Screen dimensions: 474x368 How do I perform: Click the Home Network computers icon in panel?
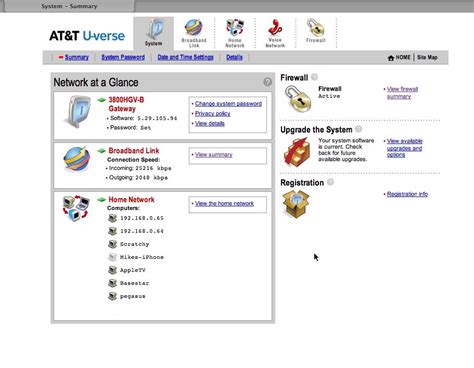pyautogui.click(x=76, y=209)
